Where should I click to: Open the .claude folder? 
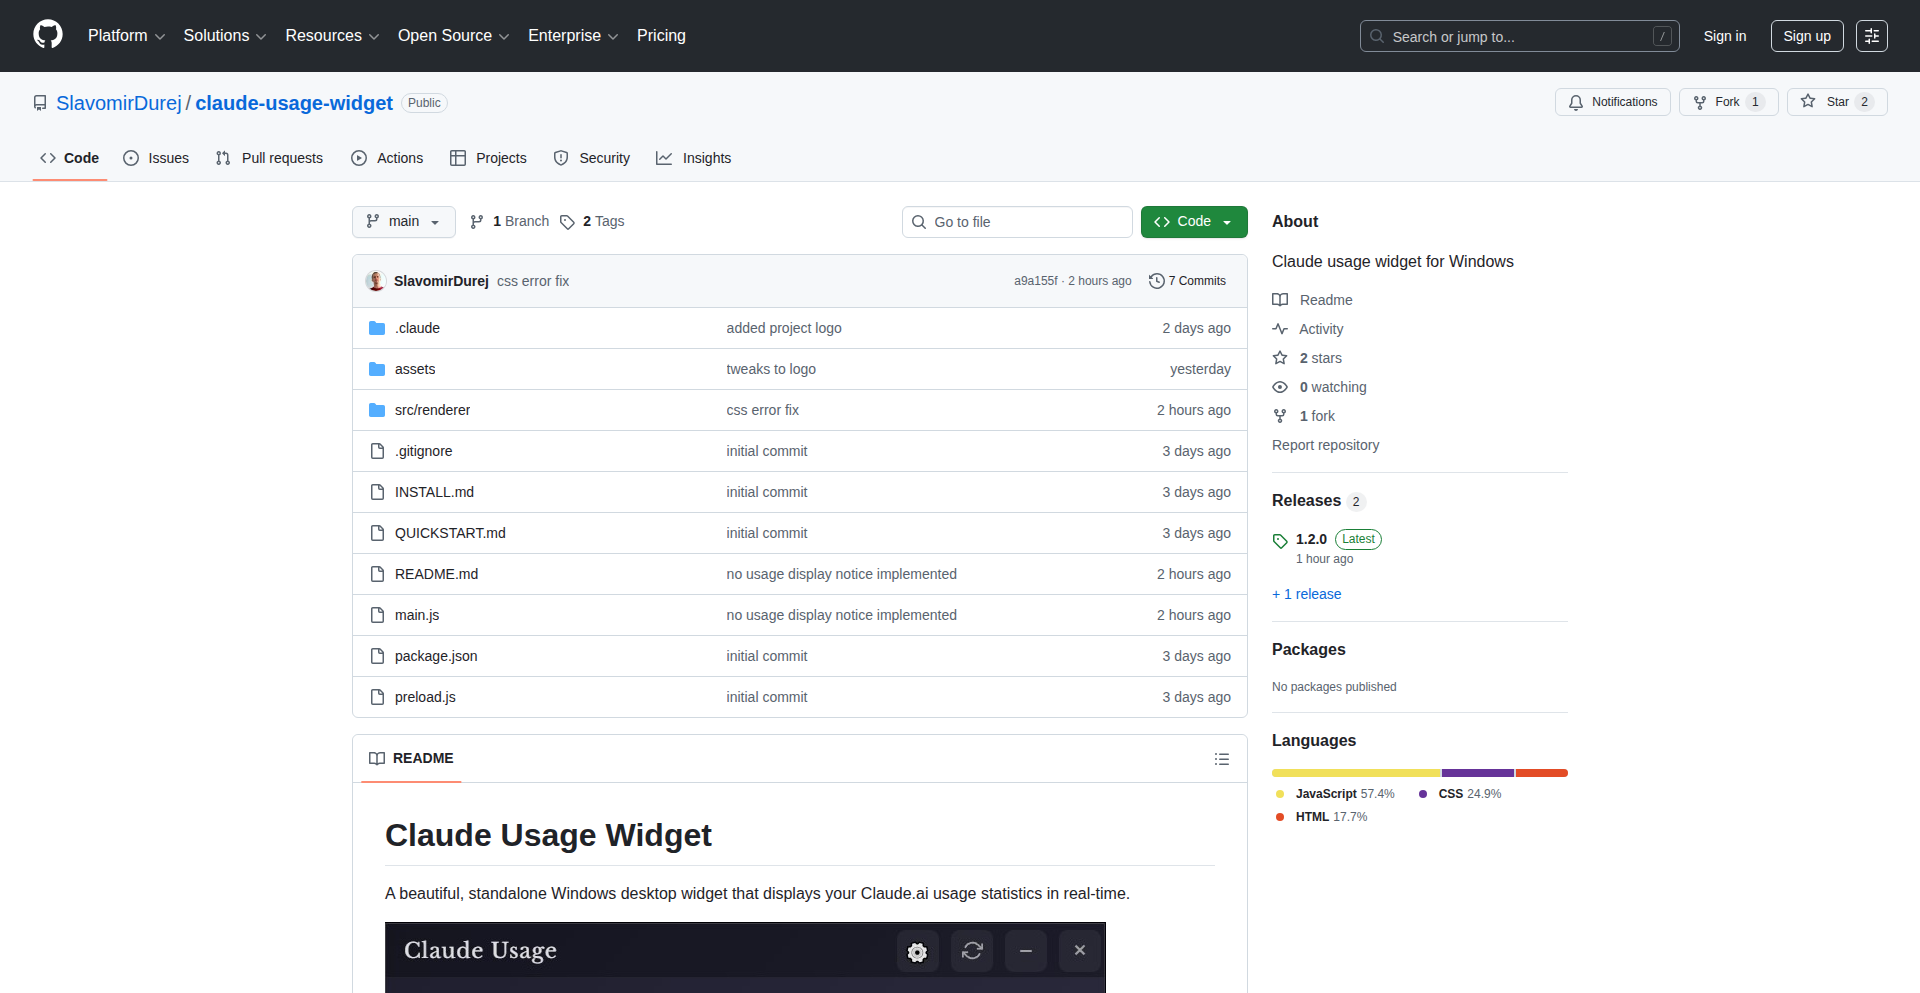point(417,328)
